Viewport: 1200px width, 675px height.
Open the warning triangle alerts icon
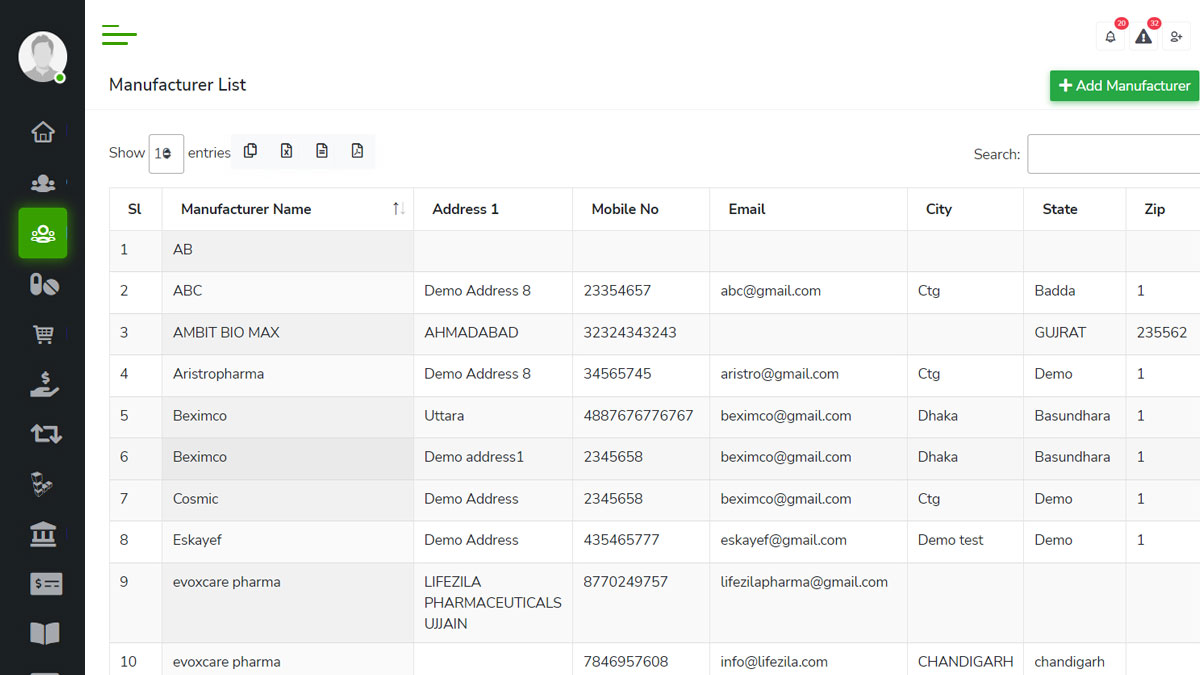[1143, 37]
